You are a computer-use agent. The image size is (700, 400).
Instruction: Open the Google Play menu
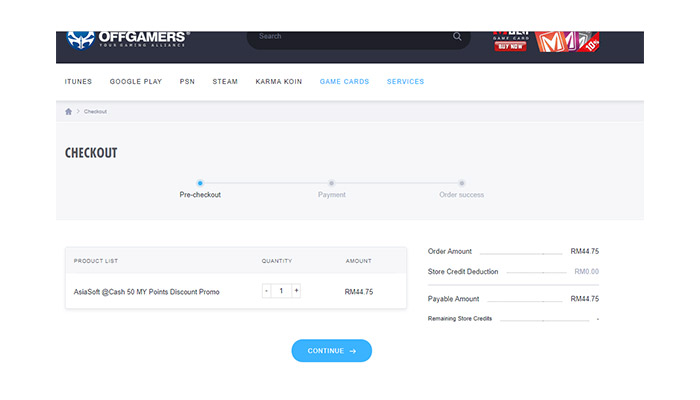[136, 82]
